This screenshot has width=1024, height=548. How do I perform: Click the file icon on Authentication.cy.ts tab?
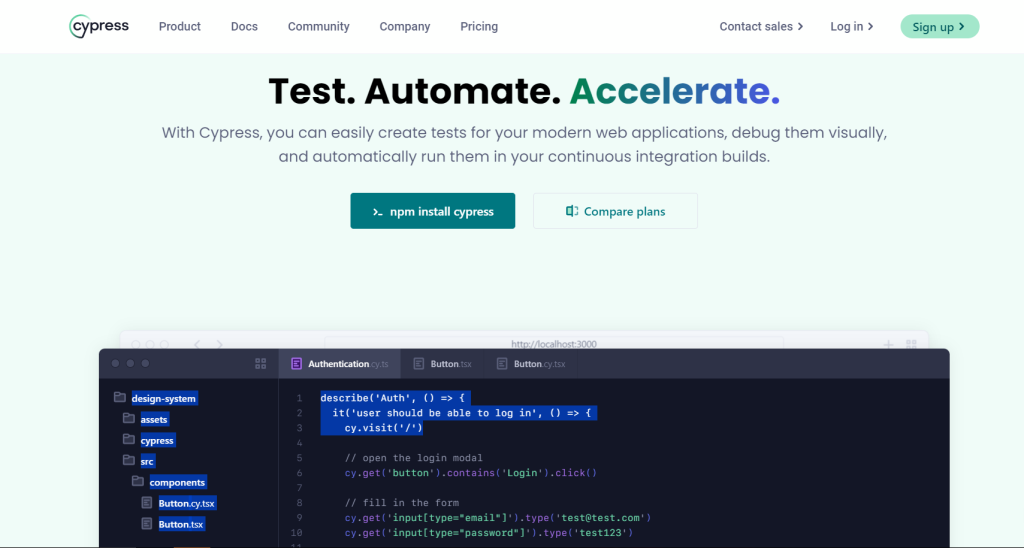[x=296, y=364]
